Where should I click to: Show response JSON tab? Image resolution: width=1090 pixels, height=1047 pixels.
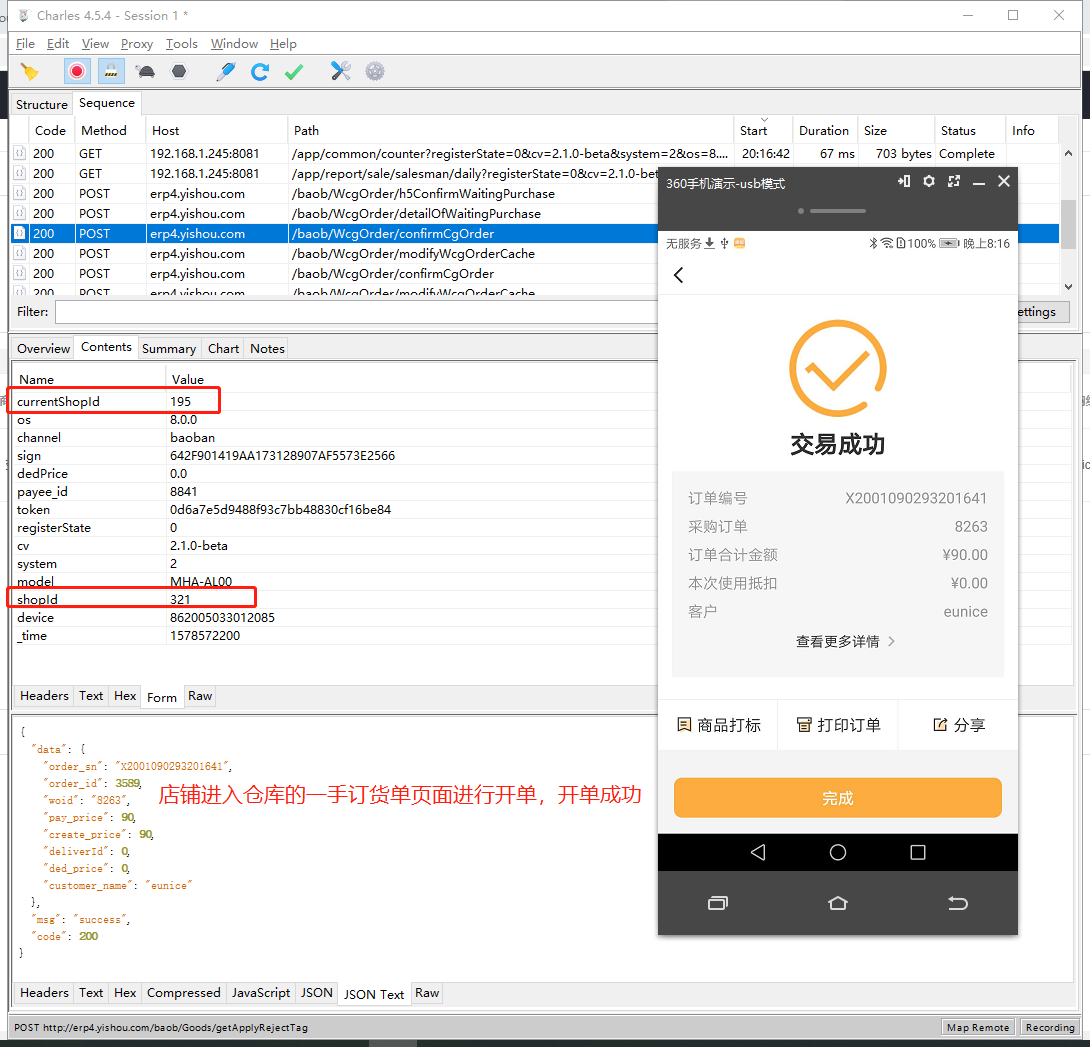click(317, 993)
